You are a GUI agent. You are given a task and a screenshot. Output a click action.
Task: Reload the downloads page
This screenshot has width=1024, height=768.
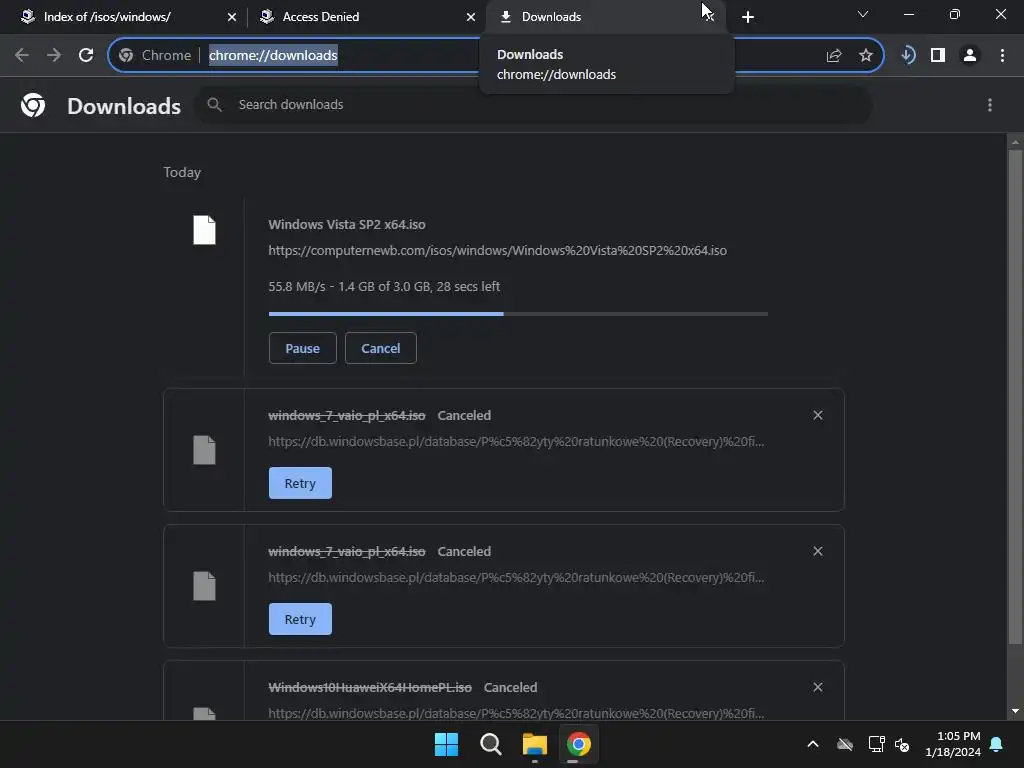86,56
